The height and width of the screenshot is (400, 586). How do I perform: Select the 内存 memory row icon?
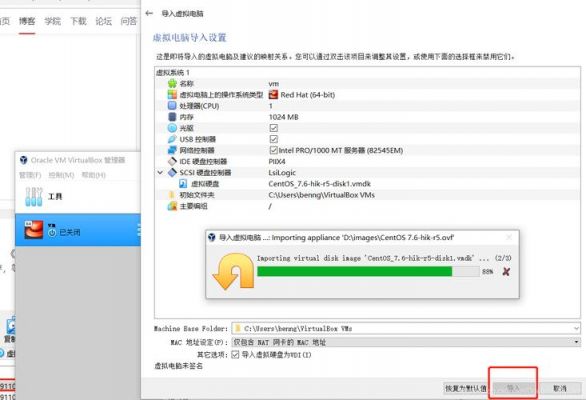pyautogui.click(x=172, y=117)
